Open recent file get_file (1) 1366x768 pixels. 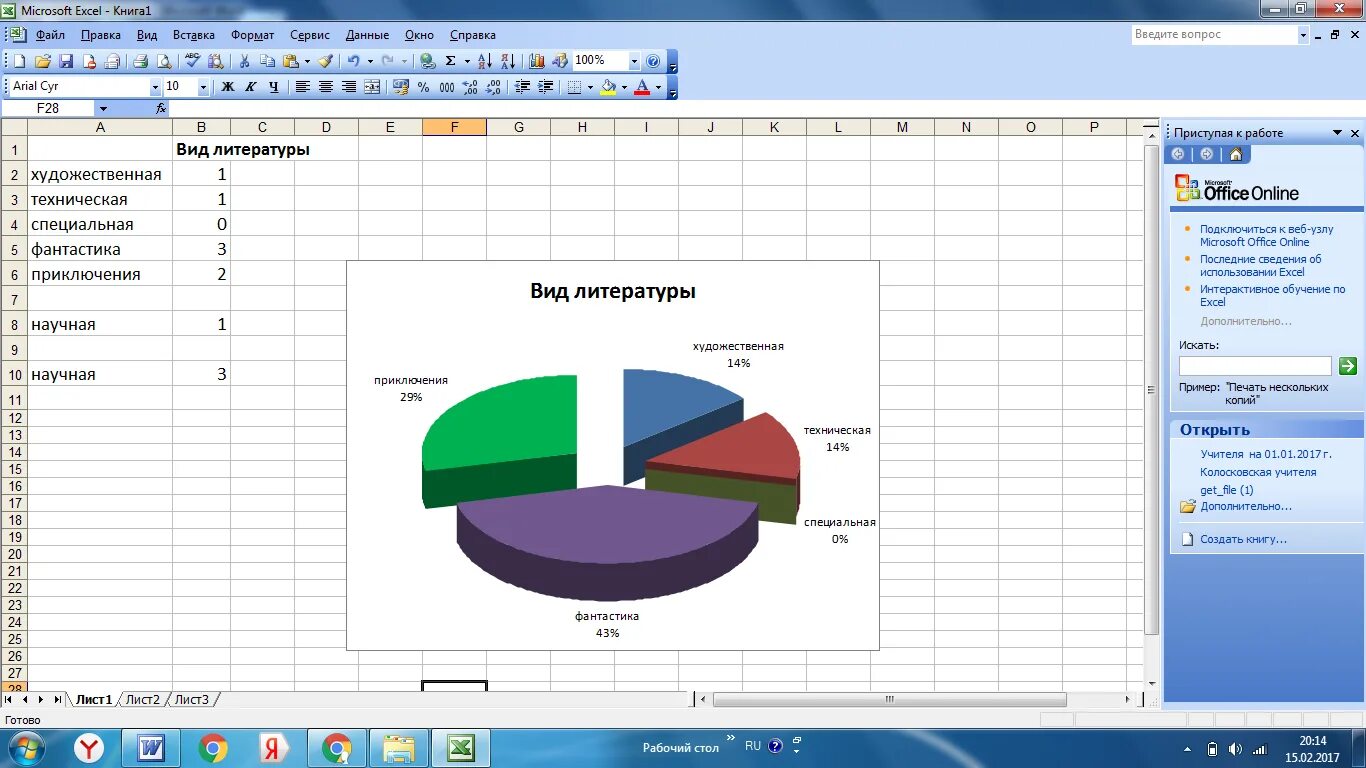coord(1227,490)
